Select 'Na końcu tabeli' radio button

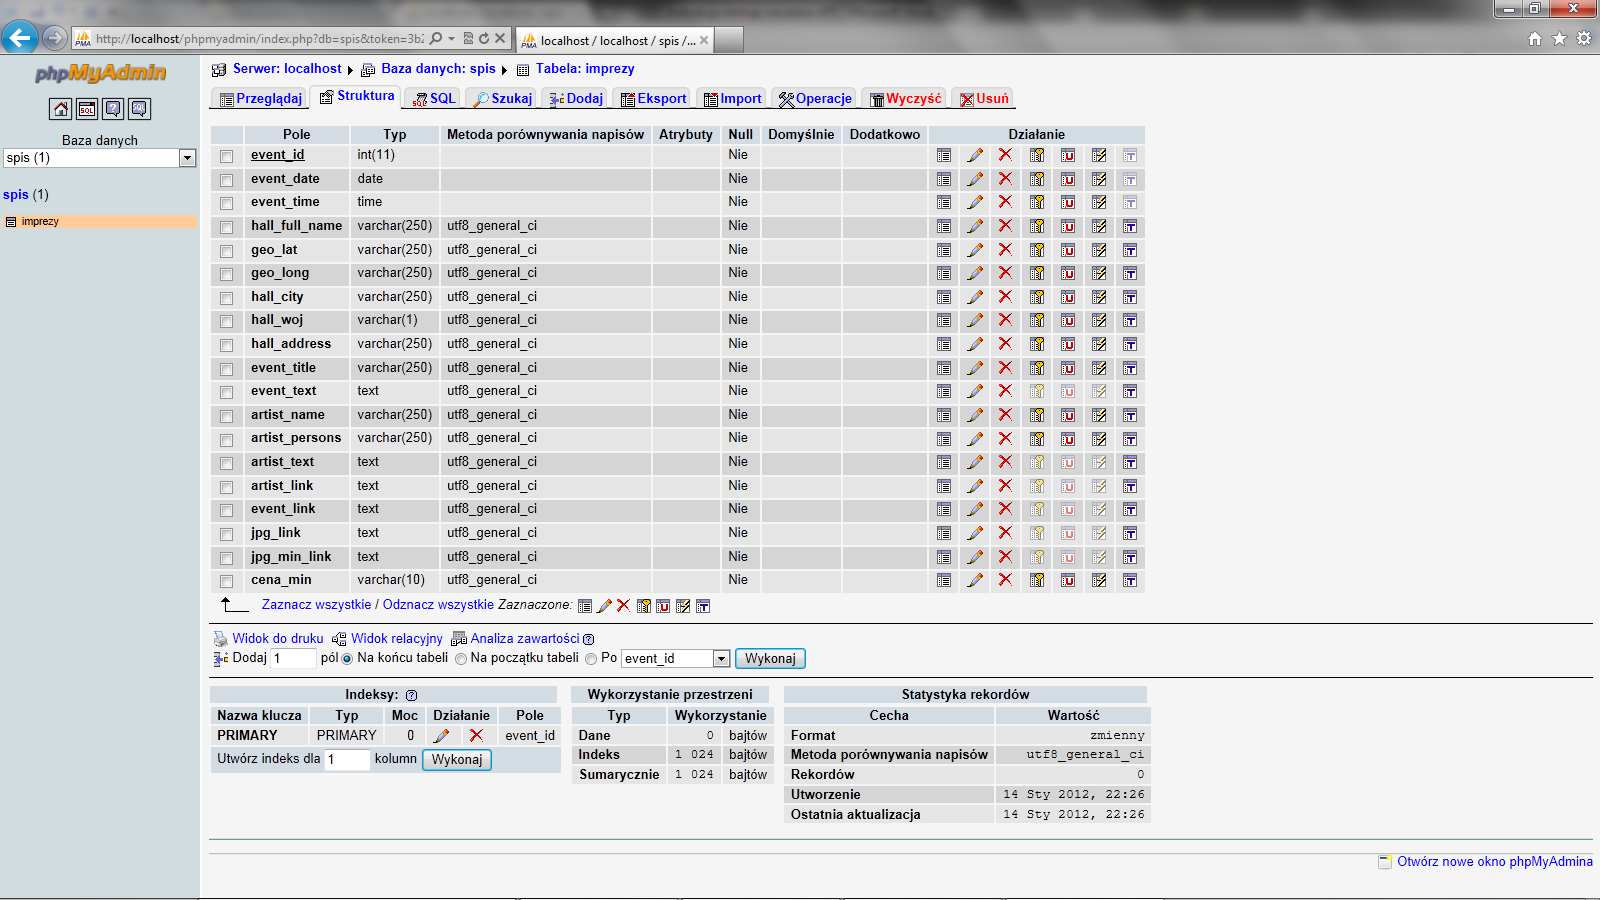pos(347,659)
